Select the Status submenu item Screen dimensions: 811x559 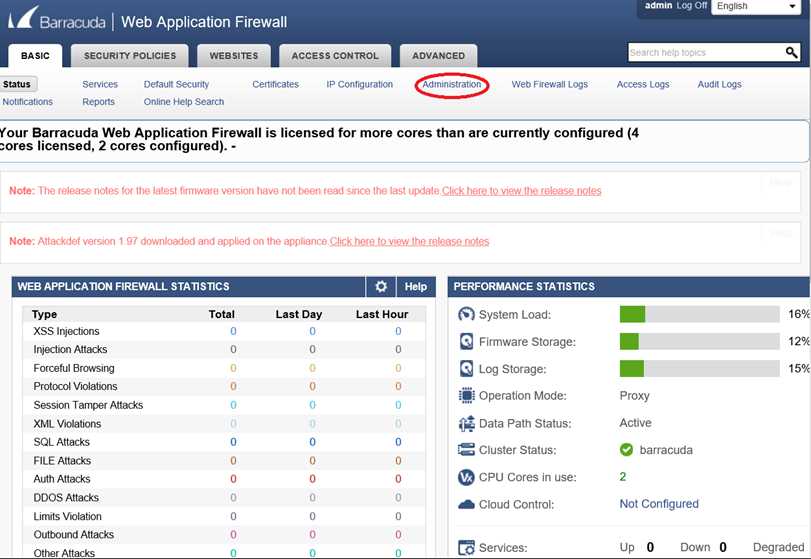pyautogui.click(x=17, y=84)
